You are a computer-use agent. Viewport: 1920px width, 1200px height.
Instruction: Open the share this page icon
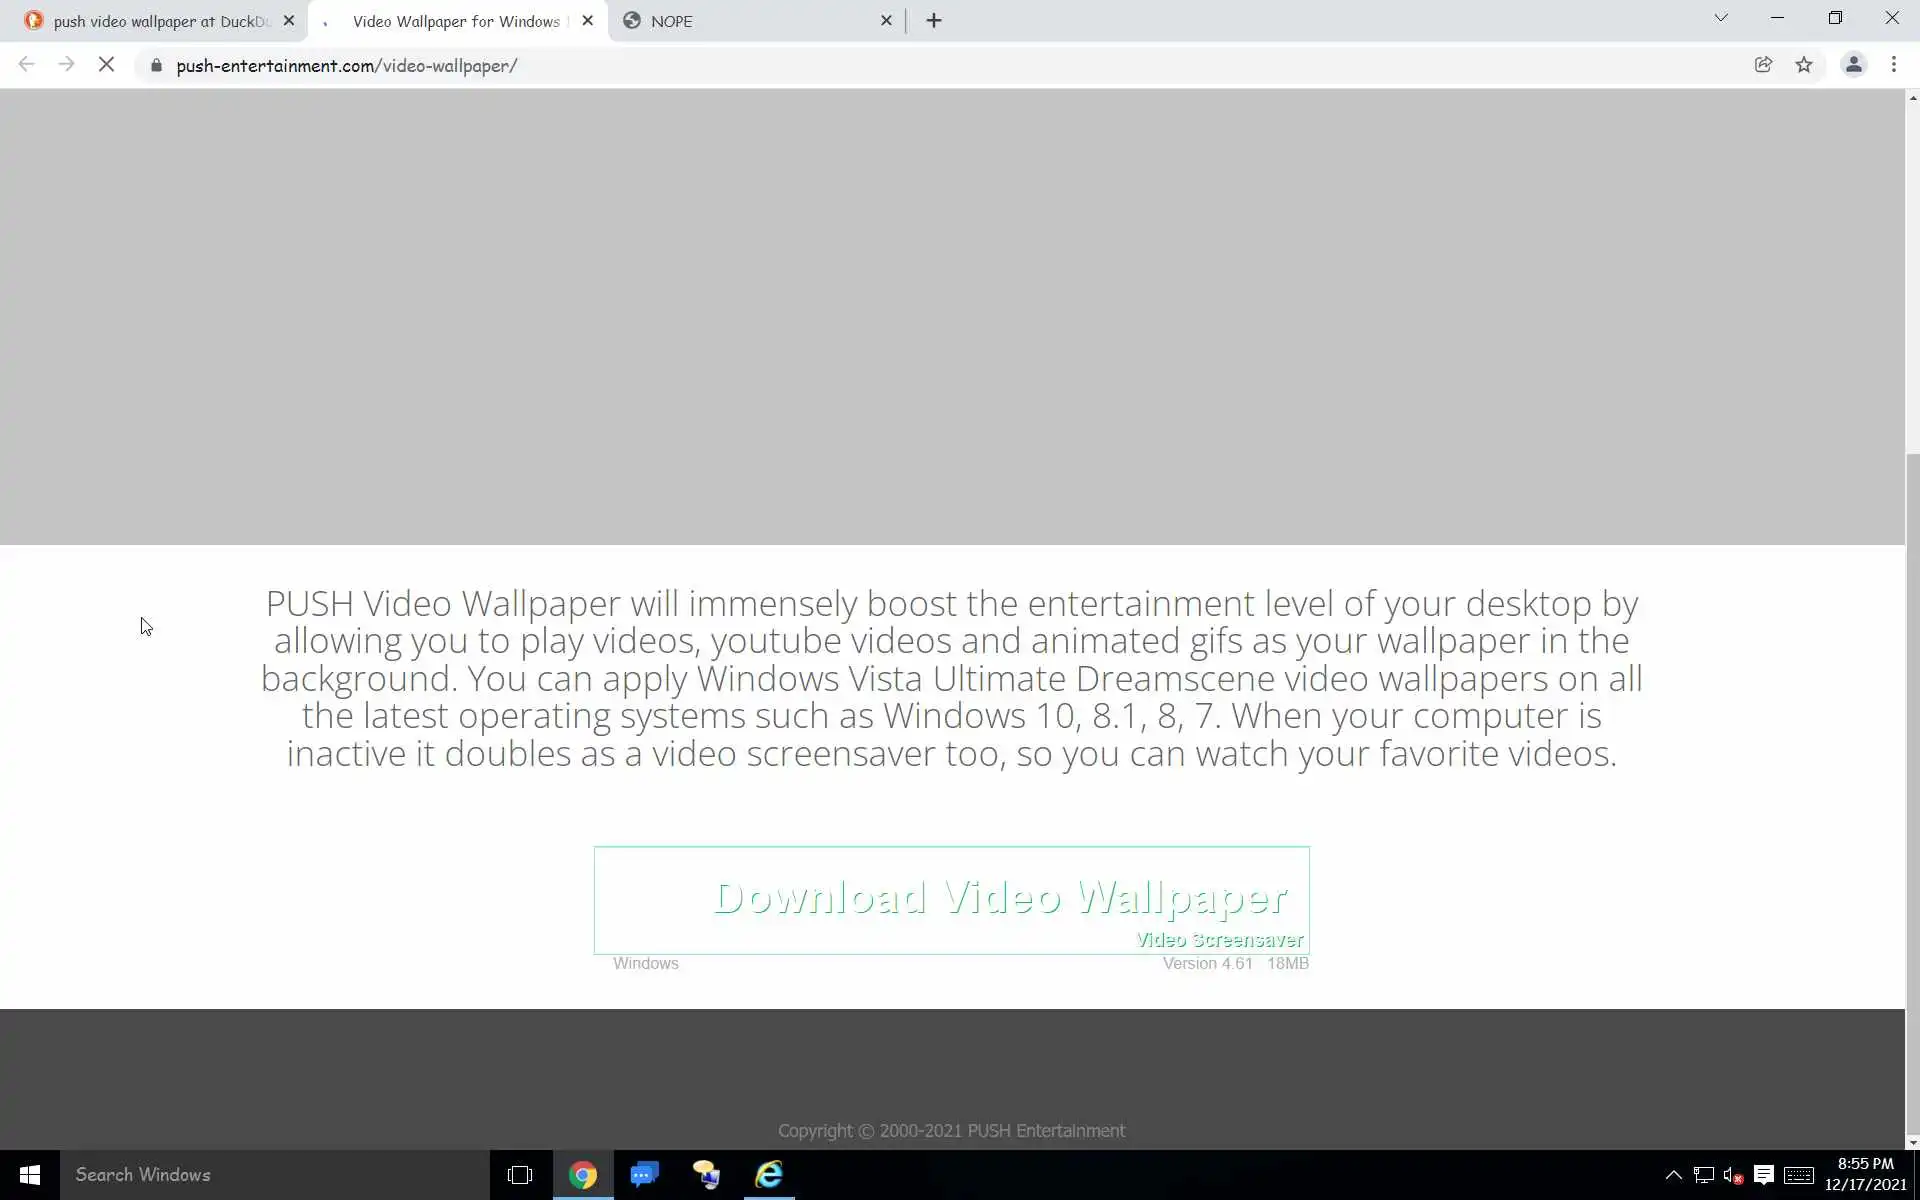pyautogui.click(x=1763, y=65)
